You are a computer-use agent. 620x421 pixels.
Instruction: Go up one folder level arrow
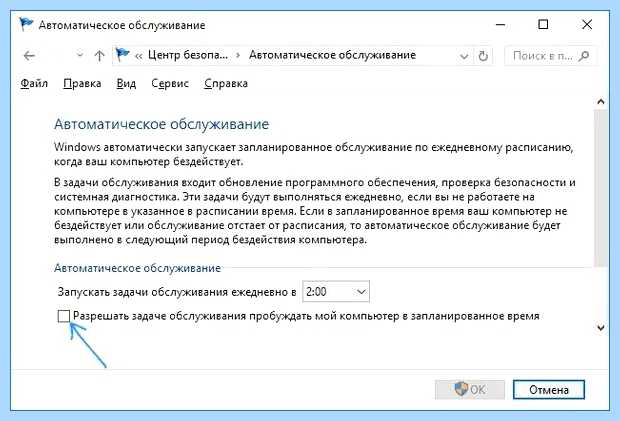(99, 55)
